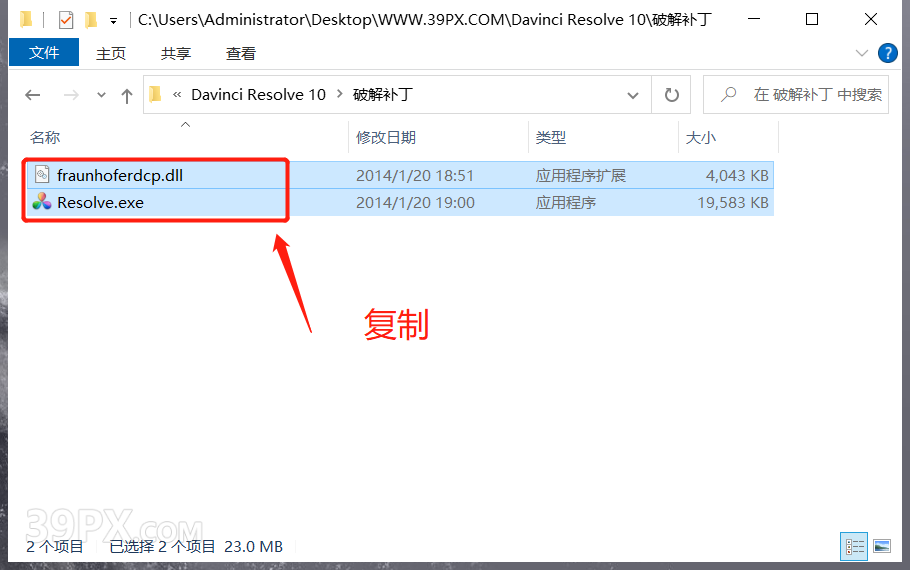The height and width of the screenshot is (570, 910).
Task: Click the search box for 破解补丁
Action: pos(796,95)
